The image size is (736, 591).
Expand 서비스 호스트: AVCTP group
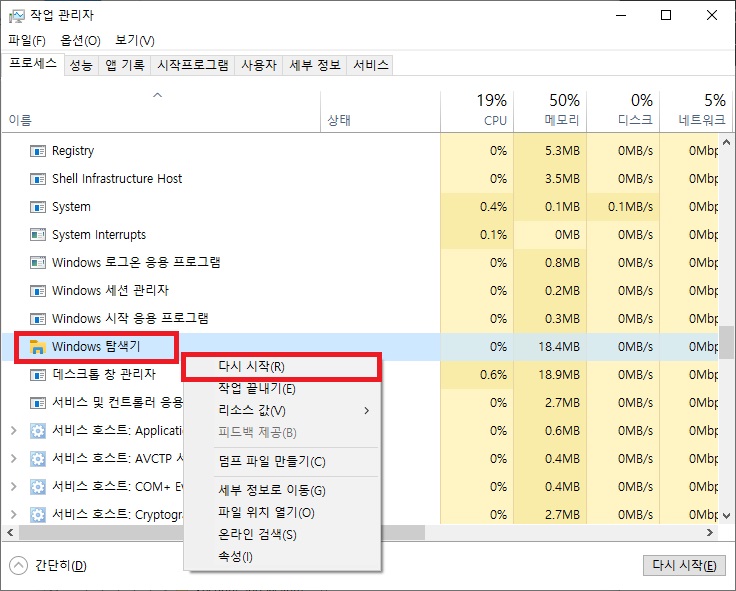[14, 459]
